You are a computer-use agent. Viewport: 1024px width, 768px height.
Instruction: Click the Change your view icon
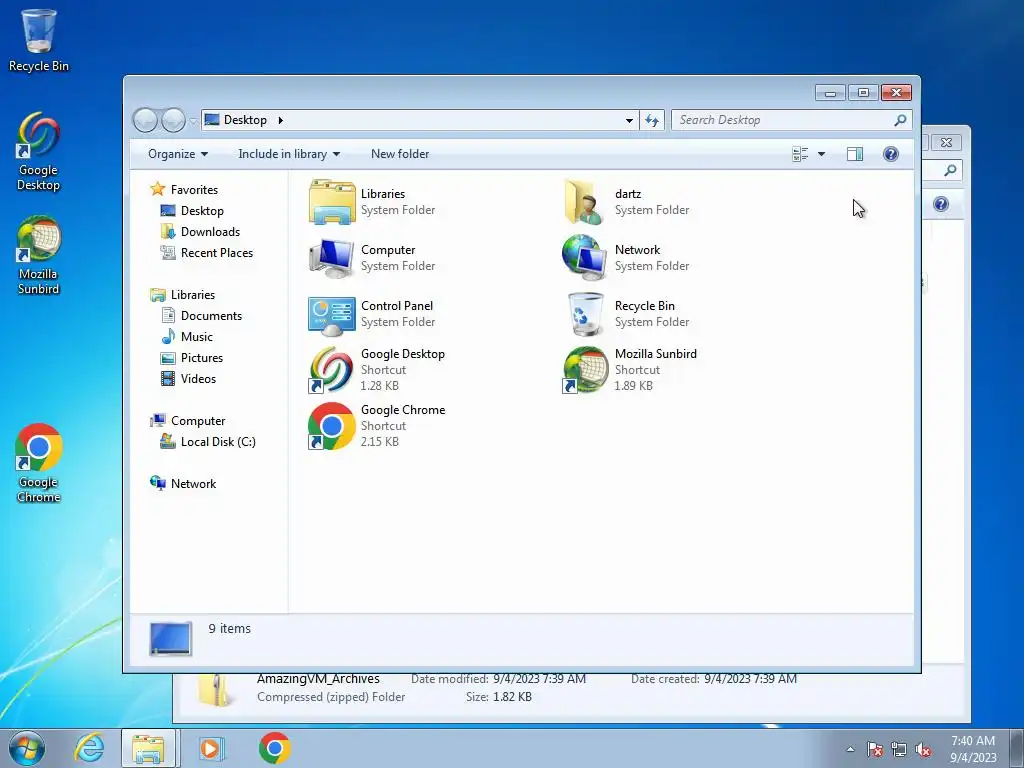800,154
